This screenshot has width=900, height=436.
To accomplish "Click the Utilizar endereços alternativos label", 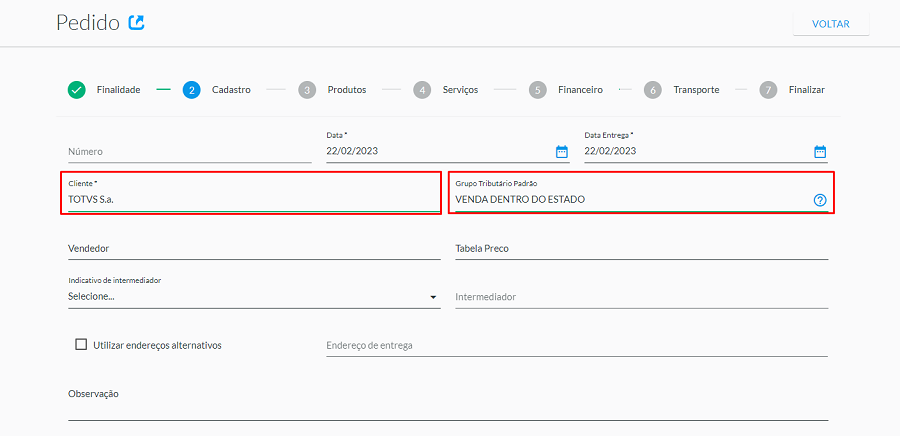I will tap(157, 345).
